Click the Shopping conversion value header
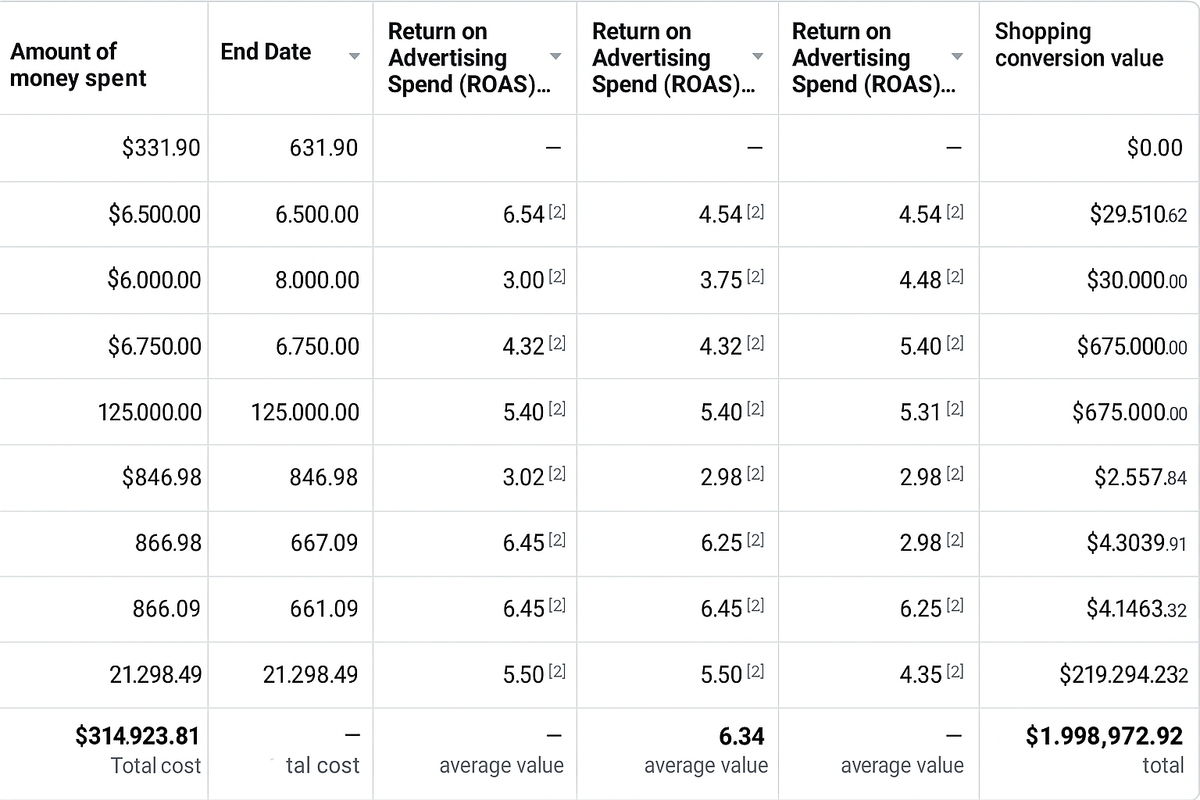The height and width of the screenshot is (800, 1200). (x=1079, y=45)
